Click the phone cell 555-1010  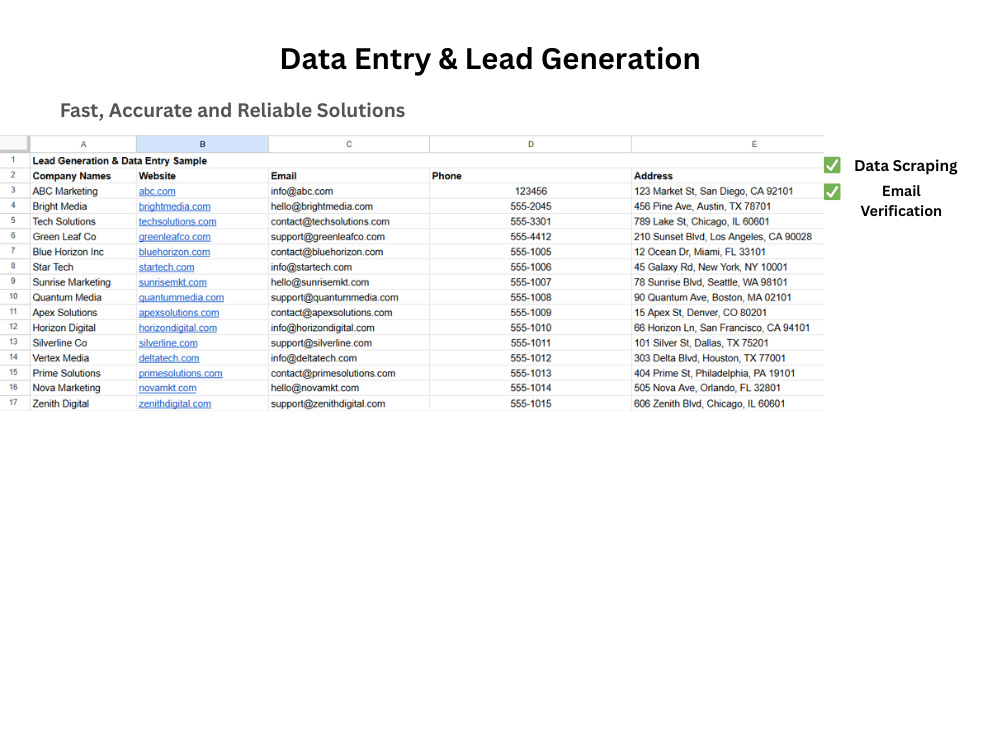click(x=531, y=328)
